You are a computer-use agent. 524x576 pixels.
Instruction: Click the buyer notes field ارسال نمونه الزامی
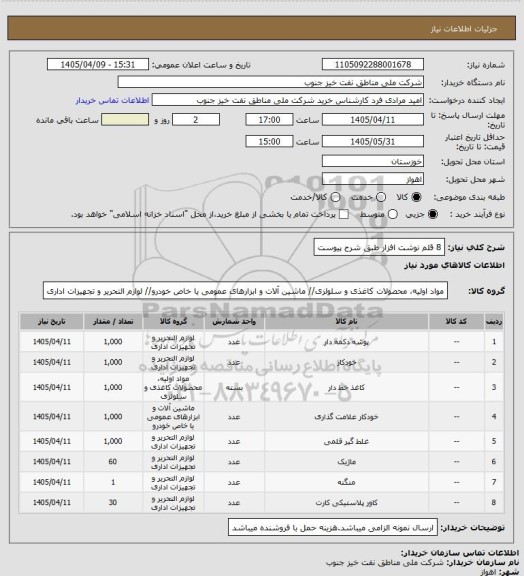click(333, 528)
